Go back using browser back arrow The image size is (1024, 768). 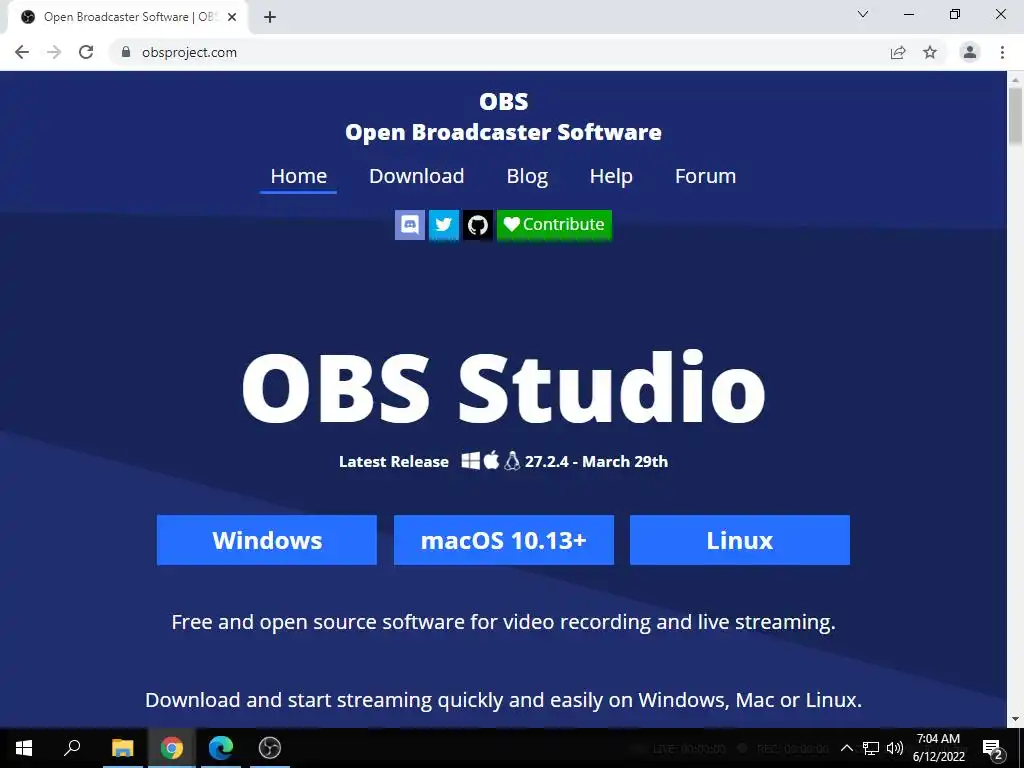point(22,52)
